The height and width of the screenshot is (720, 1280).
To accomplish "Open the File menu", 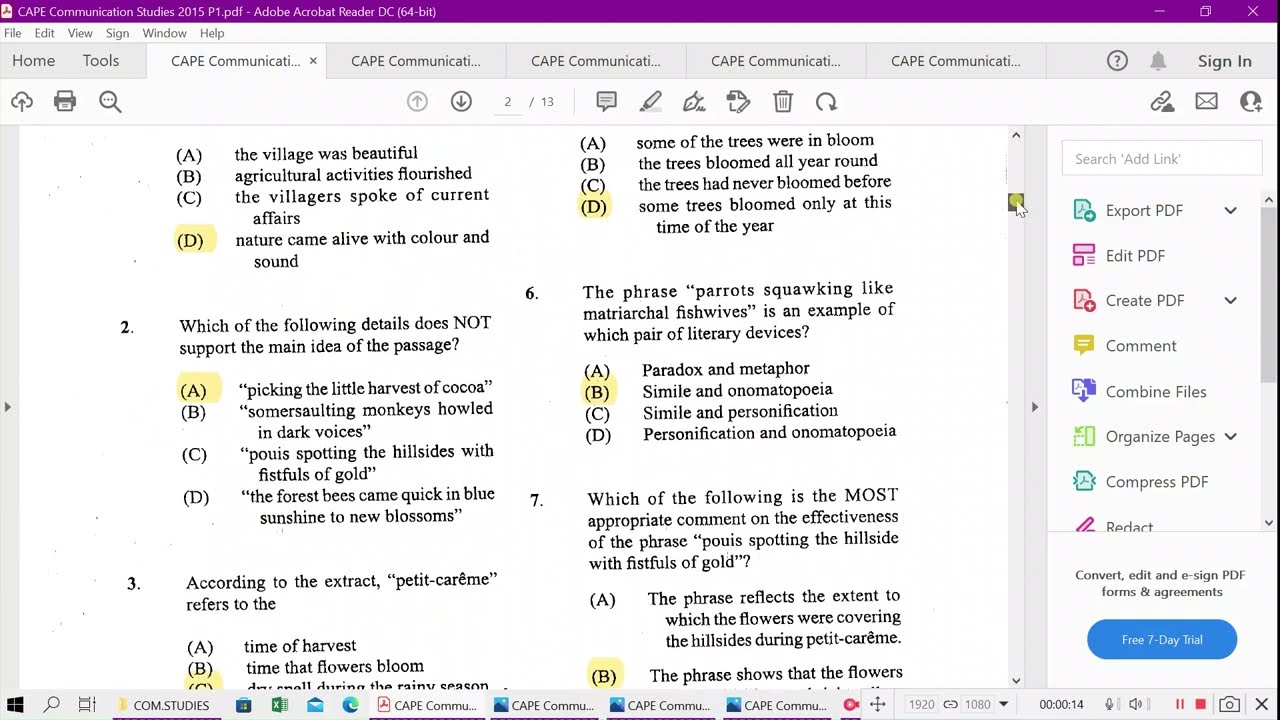I will coord(13,33).
